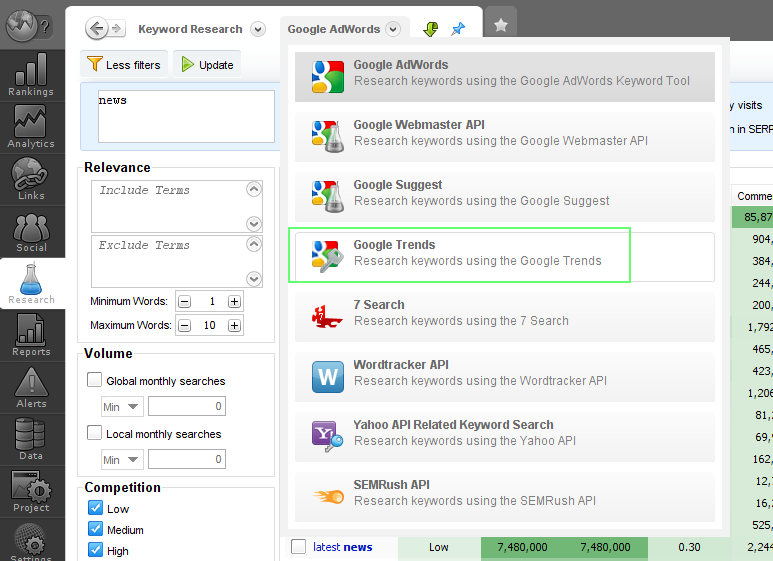Click the Include Terms field
The height and width of the screenshot is (561, 773).
point(168,206)
